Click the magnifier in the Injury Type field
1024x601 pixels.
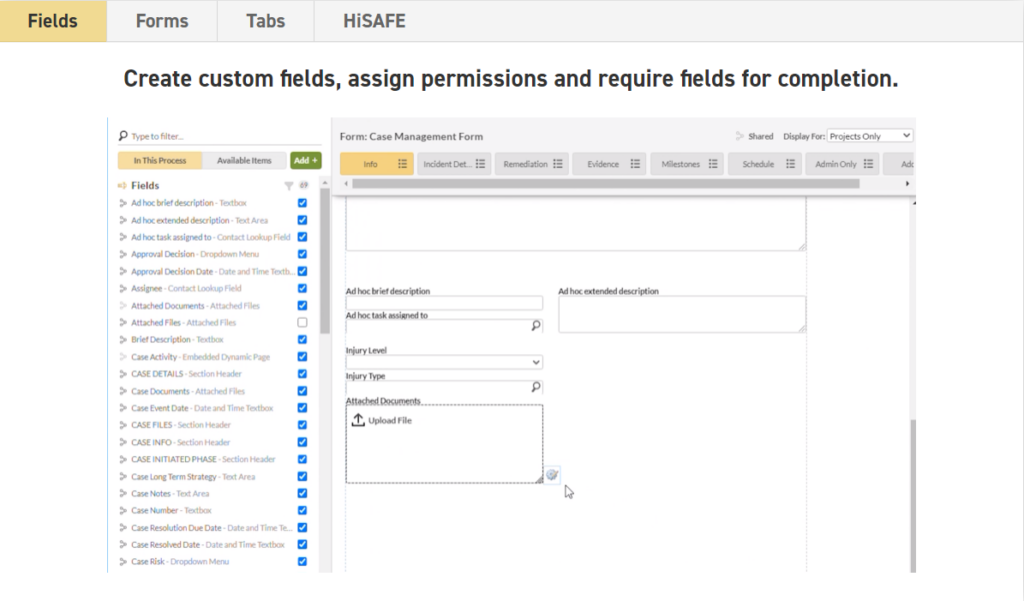point(535,386)
